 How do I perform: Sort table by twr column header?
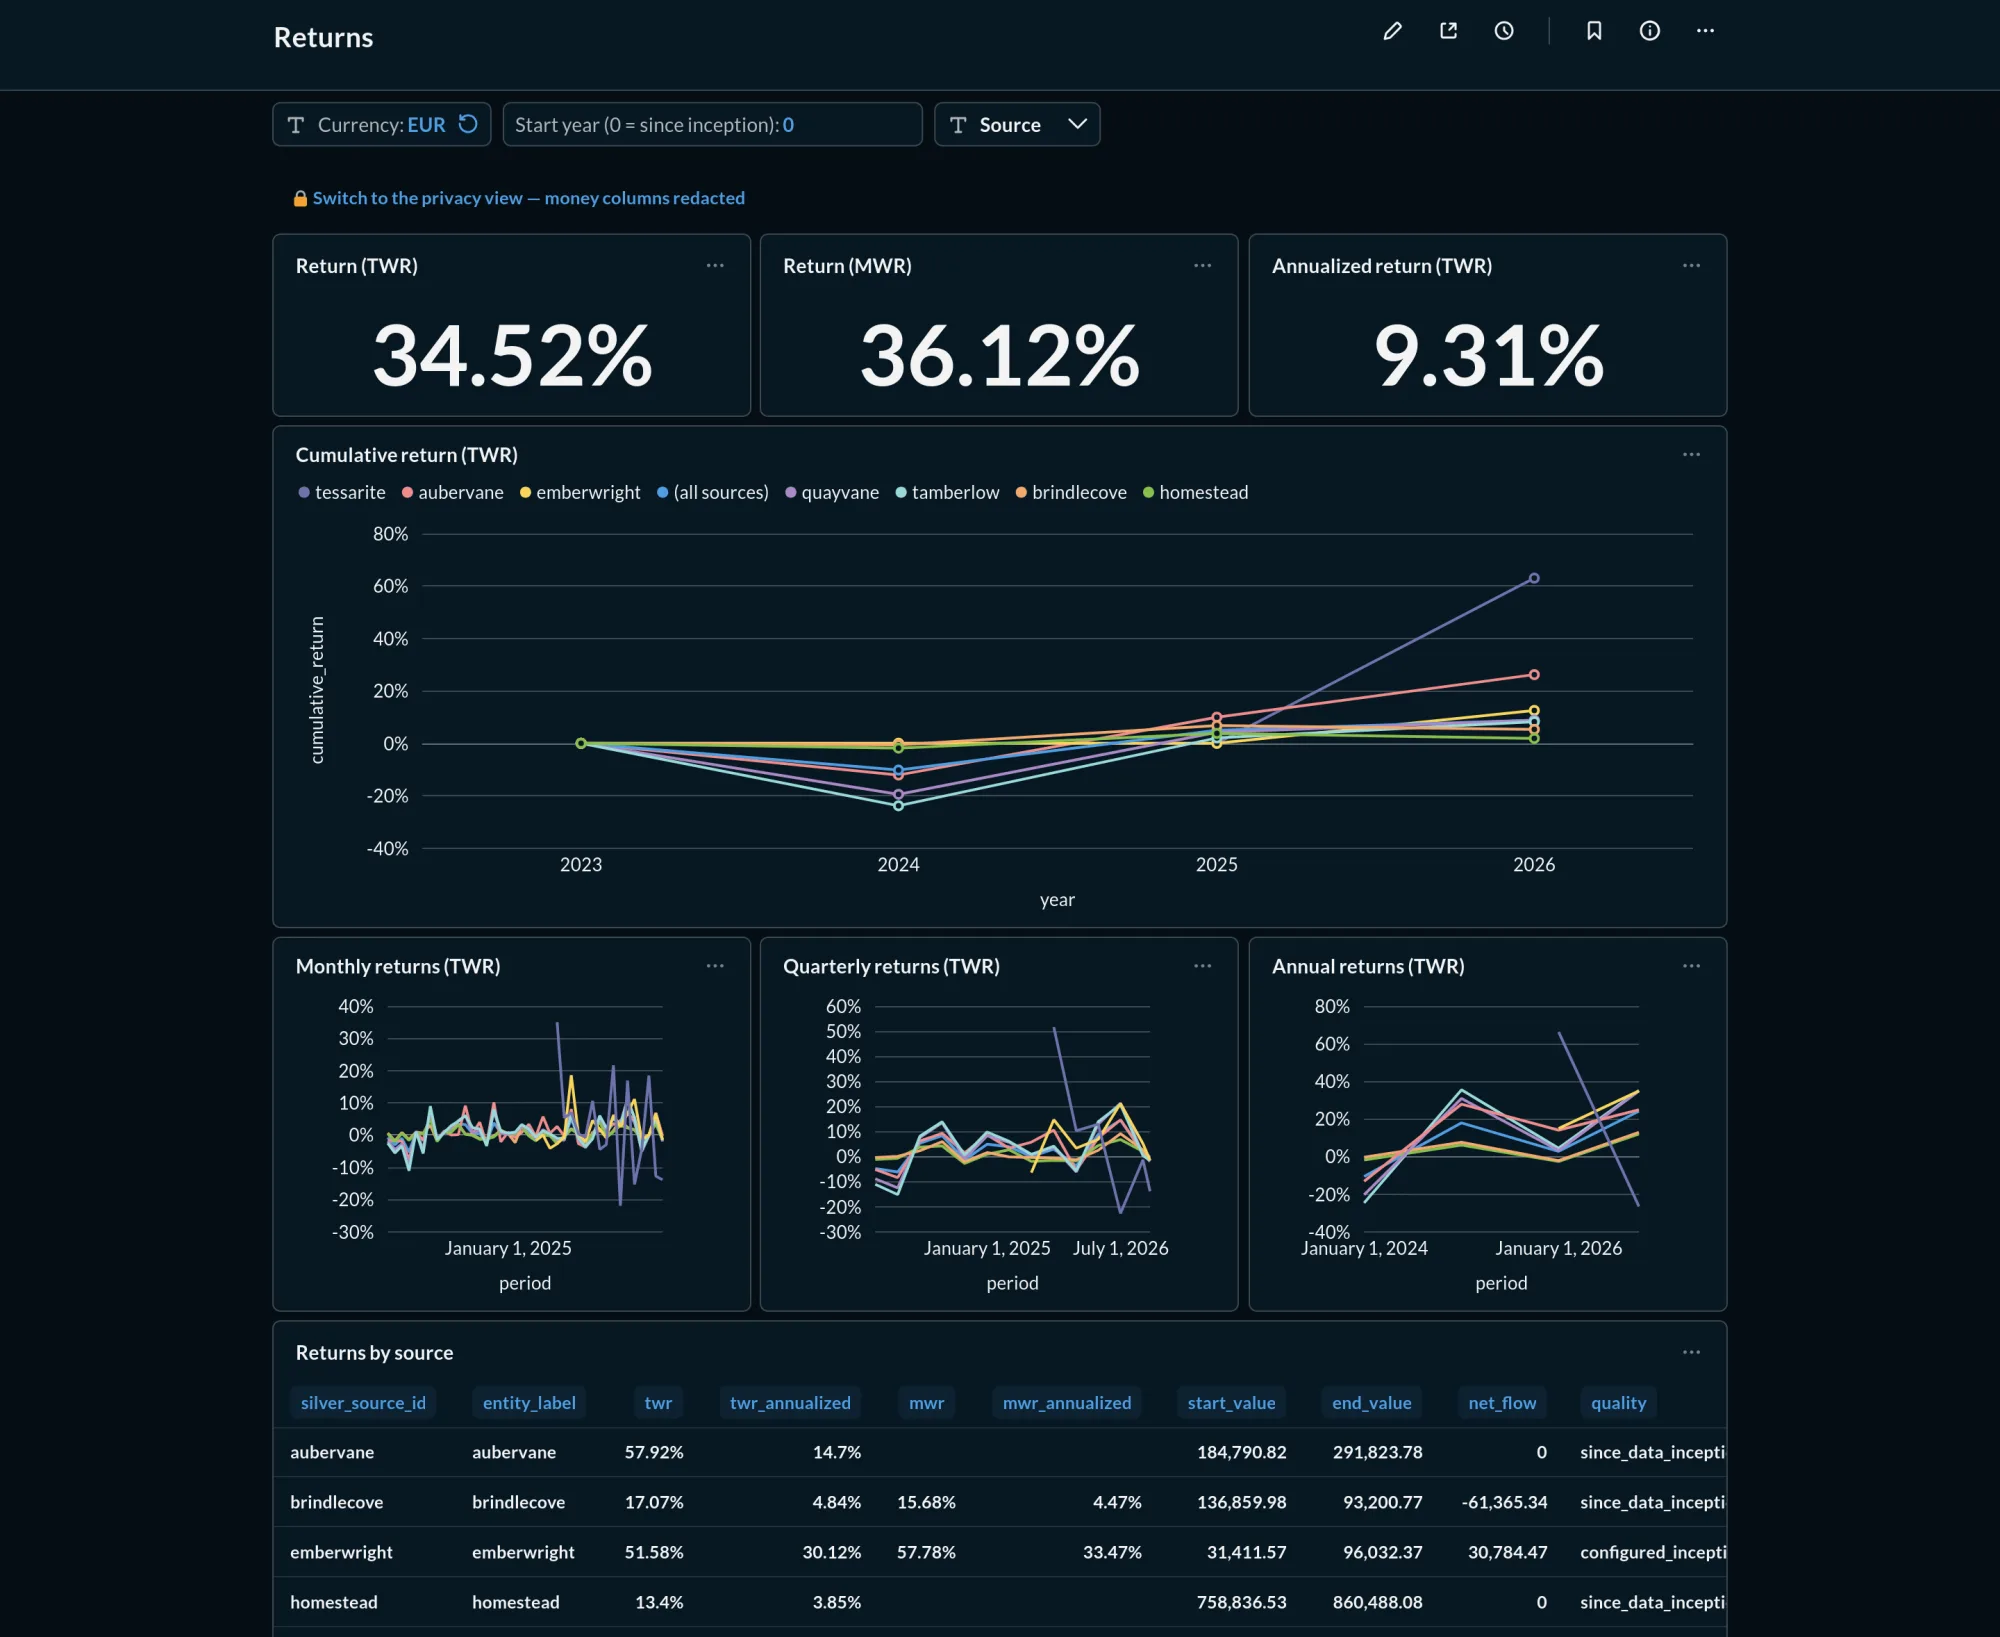(x=658, y=1403)
